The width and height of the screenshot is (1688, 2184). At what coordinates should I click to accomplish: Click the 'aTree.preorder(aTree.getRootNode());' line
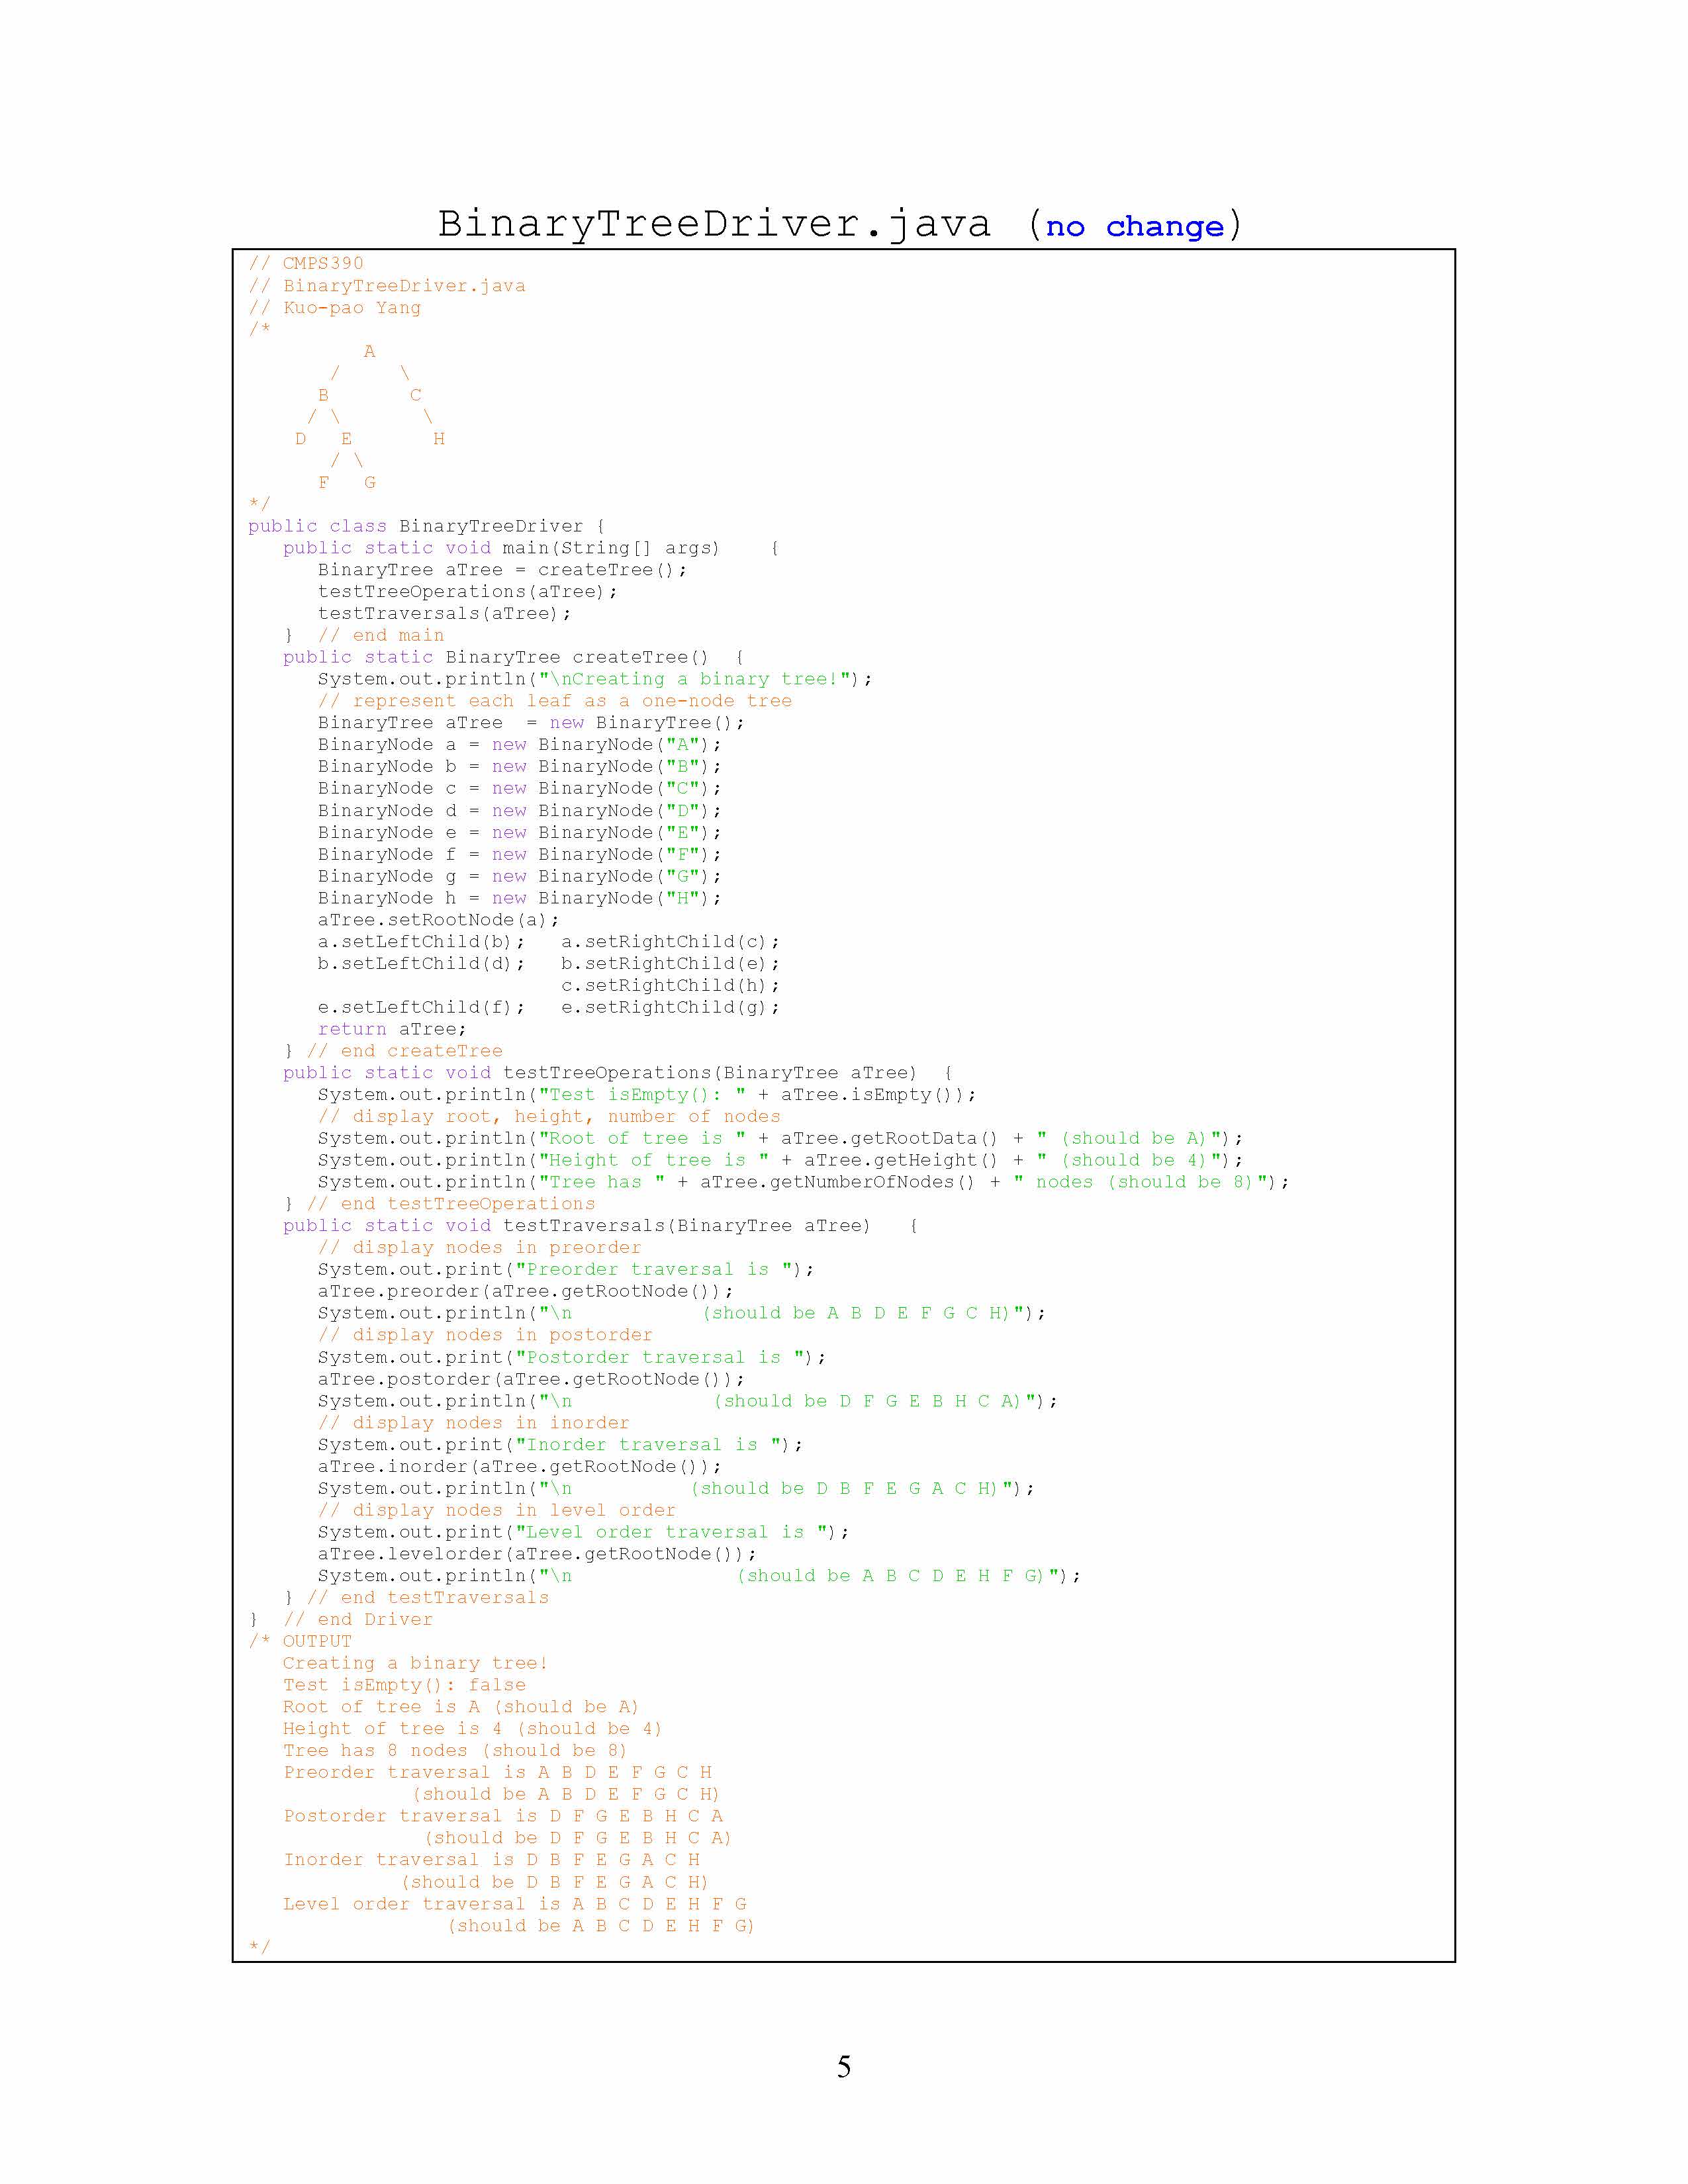coord(525,1291)
